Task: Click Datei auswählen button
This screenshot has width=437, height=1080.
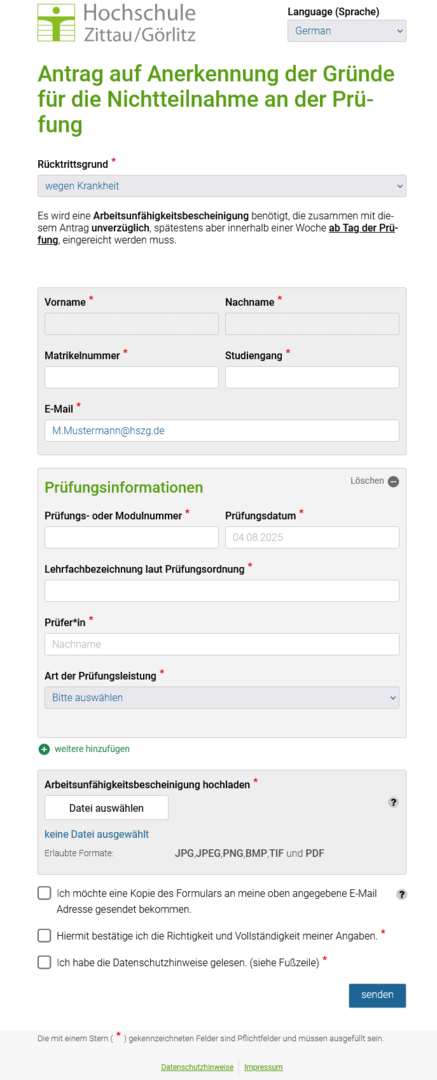Action: [106, 808]
